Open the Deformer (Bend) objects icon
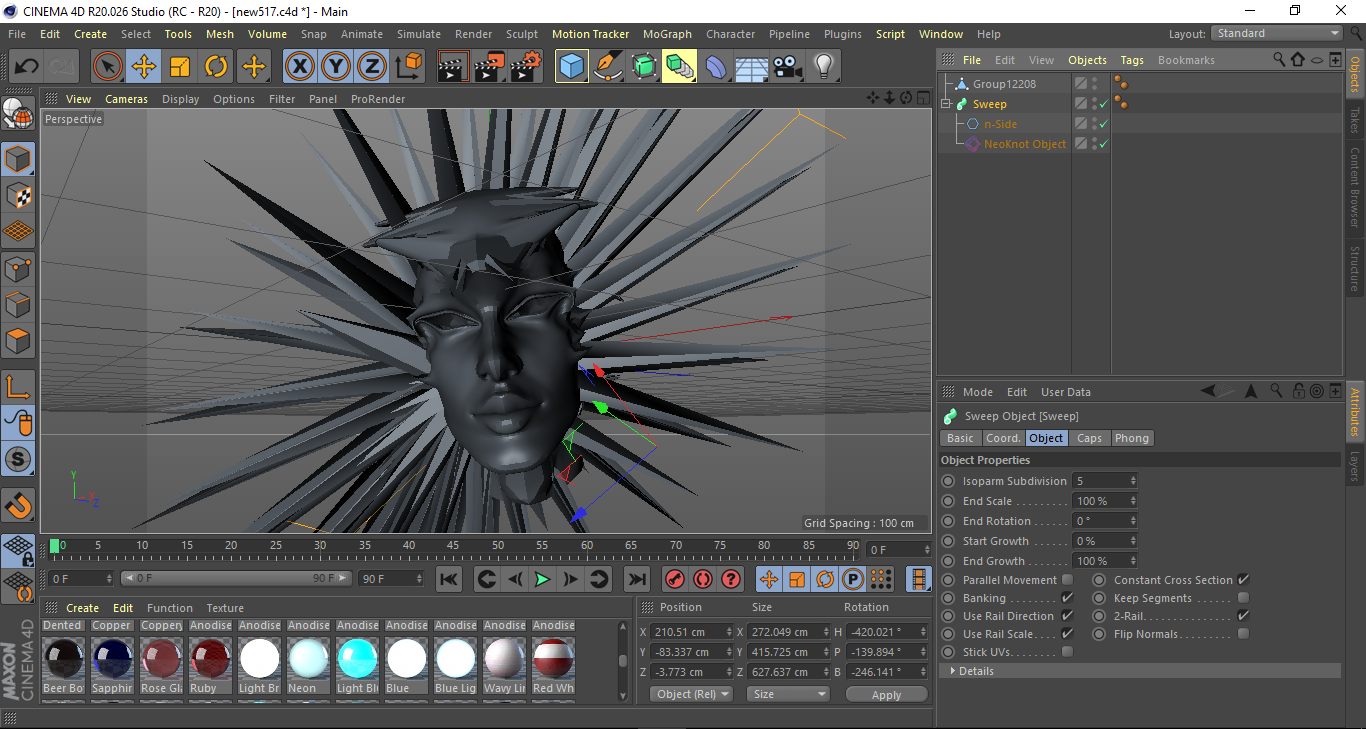Screen dimensions: 1366x729 (x=716, y=67)
